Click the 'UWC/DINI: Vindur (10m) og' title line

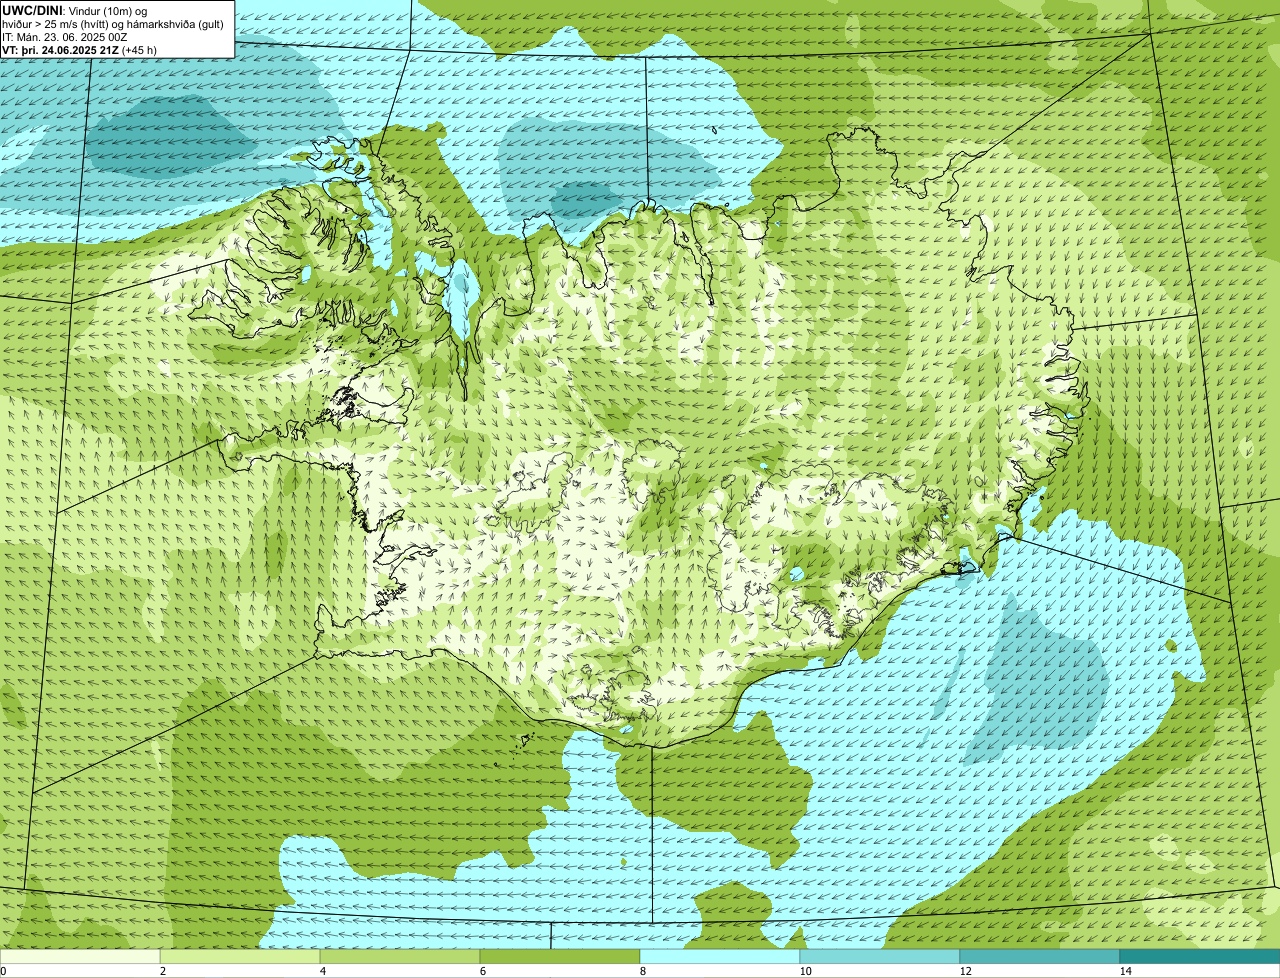75,10
